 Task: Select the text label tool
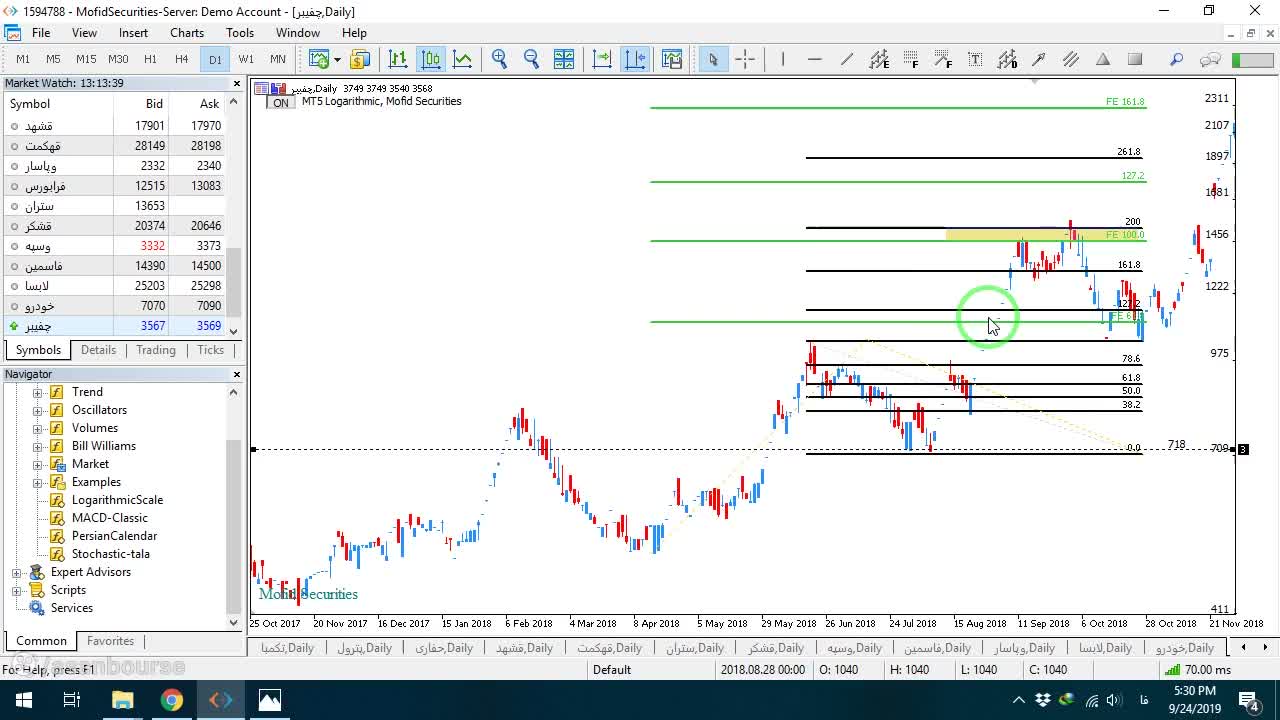[x=975, y=59]
